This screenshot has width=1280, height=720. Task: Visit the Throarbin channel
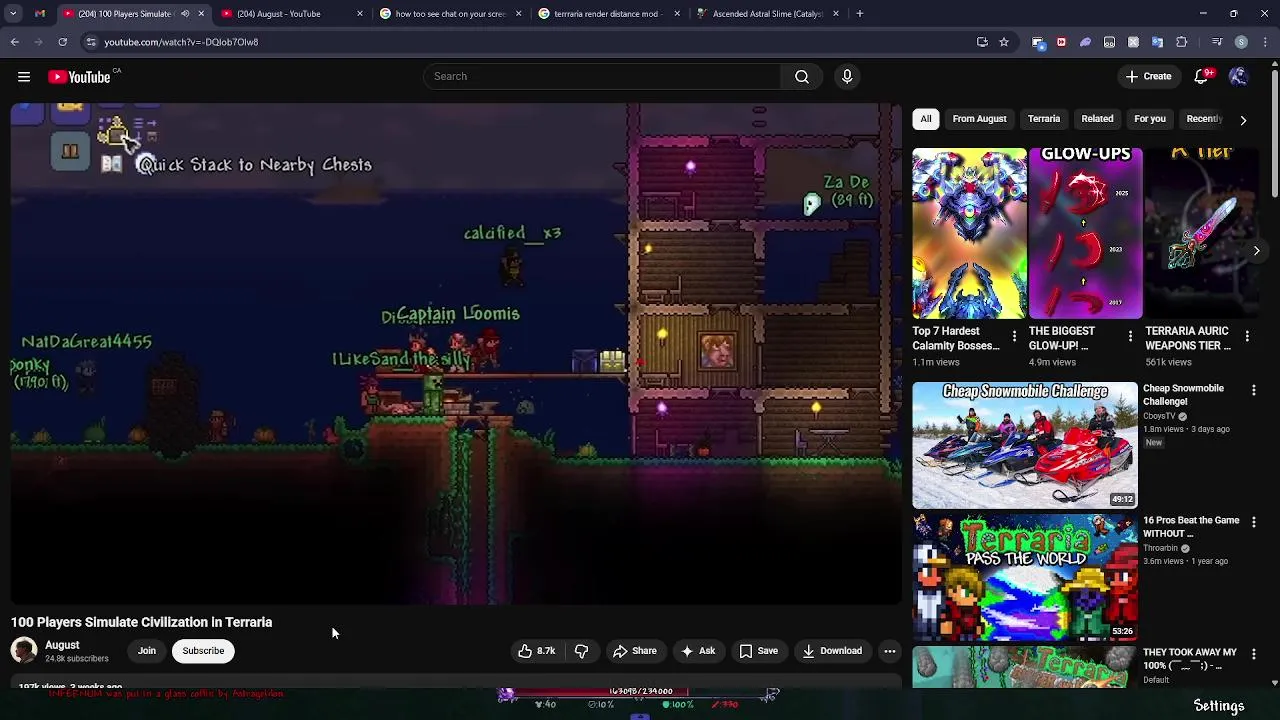1161,548
